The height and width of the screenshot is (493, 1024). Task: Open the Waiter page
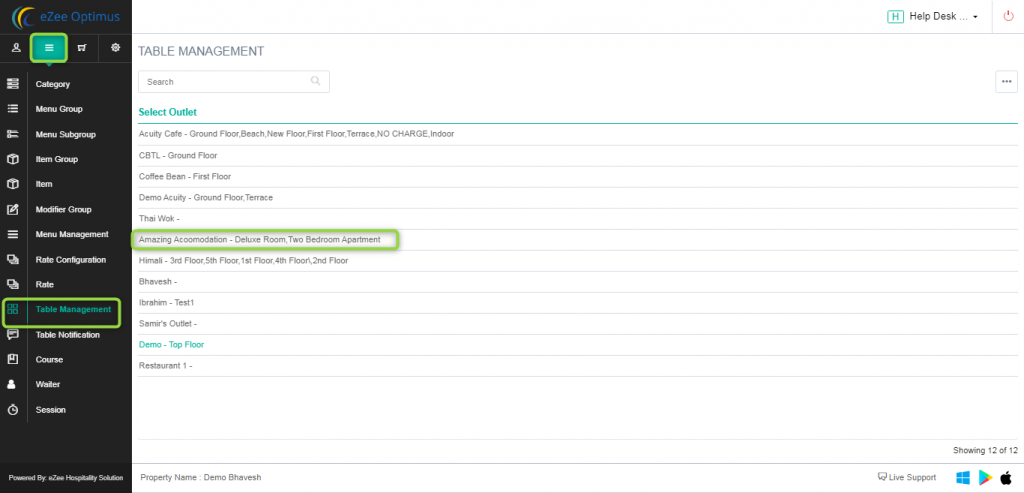(48, 385)
